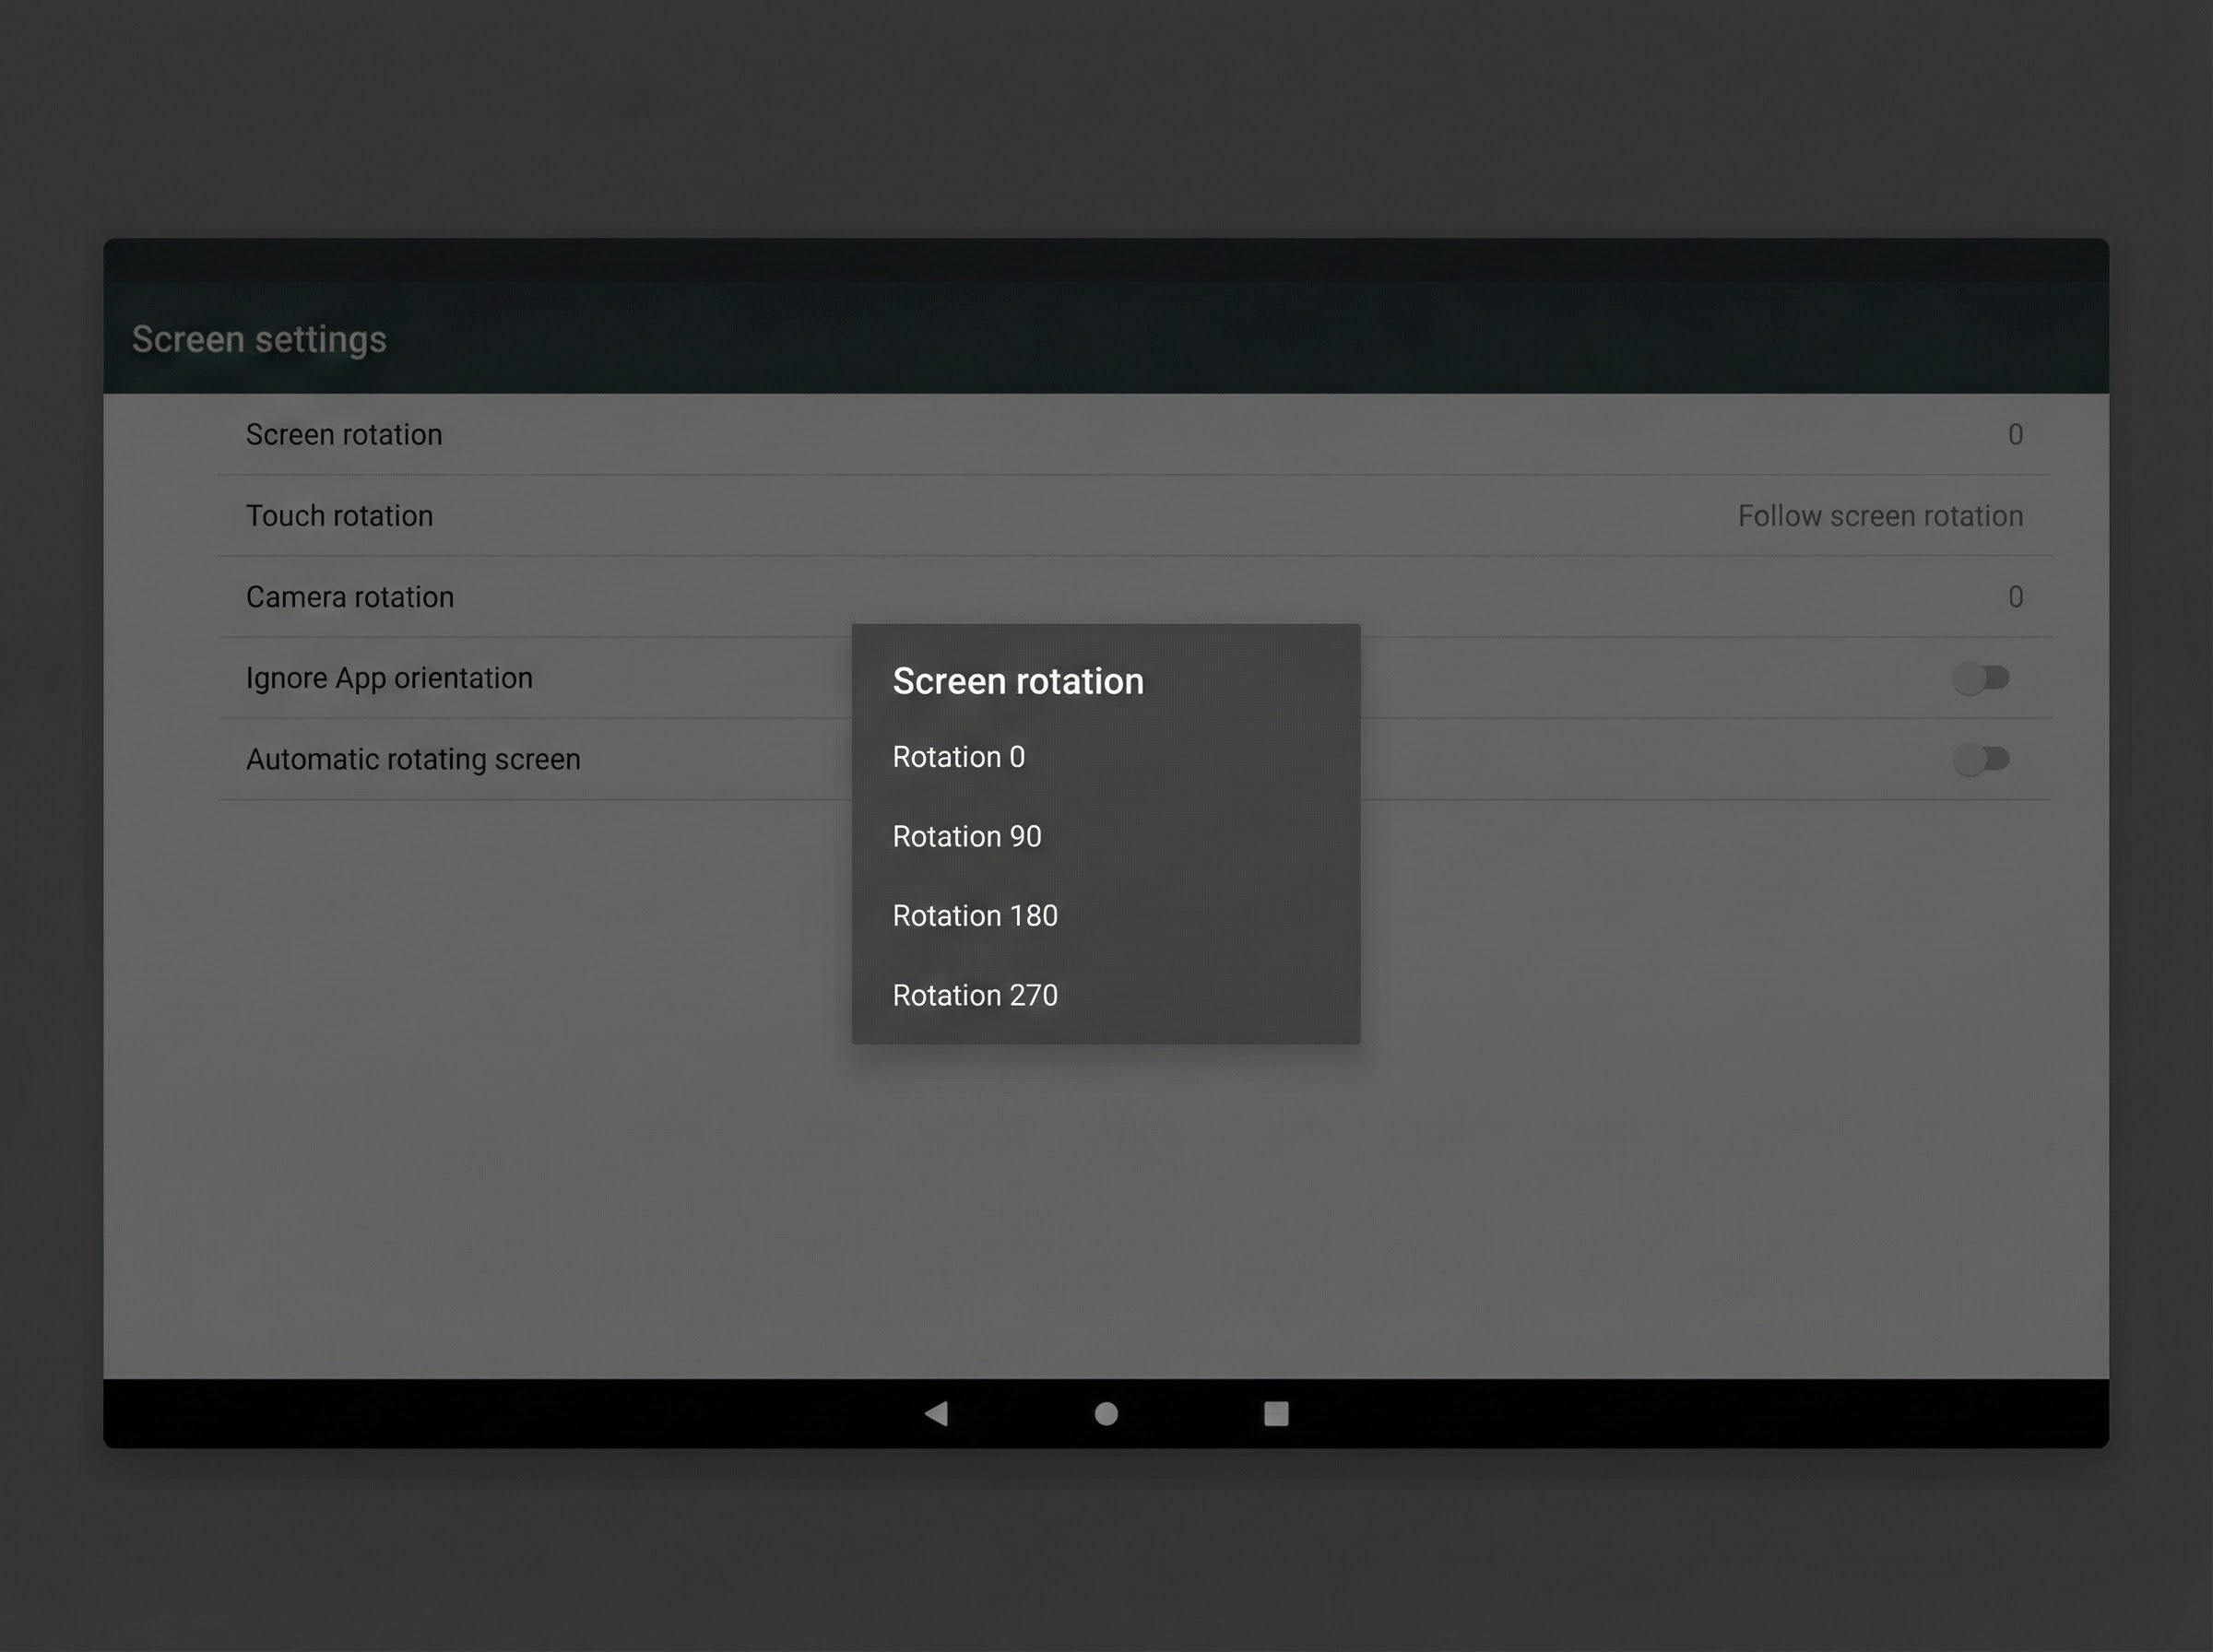Click the Camera rotation value 0

2015,597
